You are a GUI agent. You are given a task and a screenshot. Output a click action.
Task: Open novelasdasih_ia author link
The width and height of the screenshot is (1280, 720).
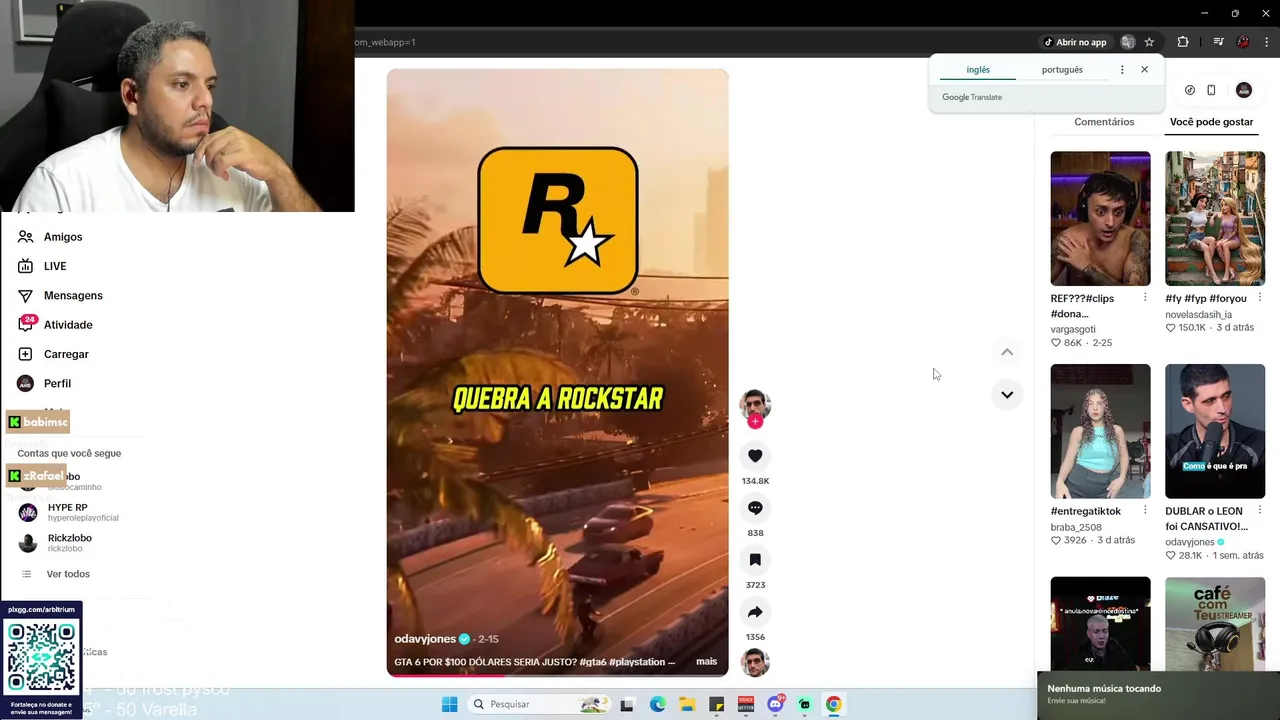coord(1198,314)
